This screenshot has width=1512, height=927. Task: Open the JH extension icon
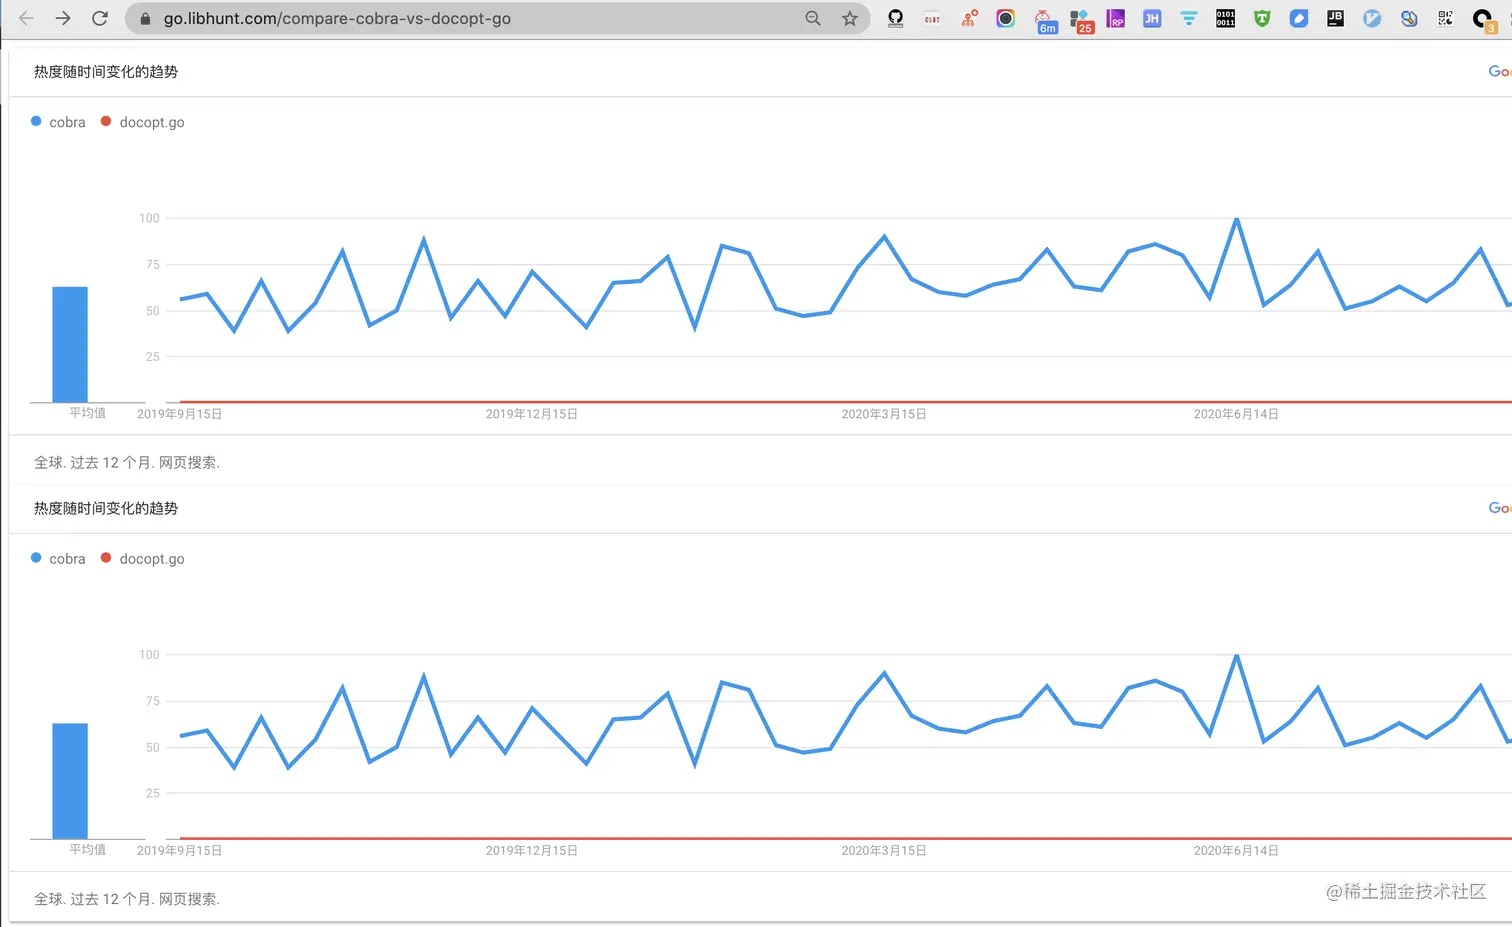(1152, 18)
